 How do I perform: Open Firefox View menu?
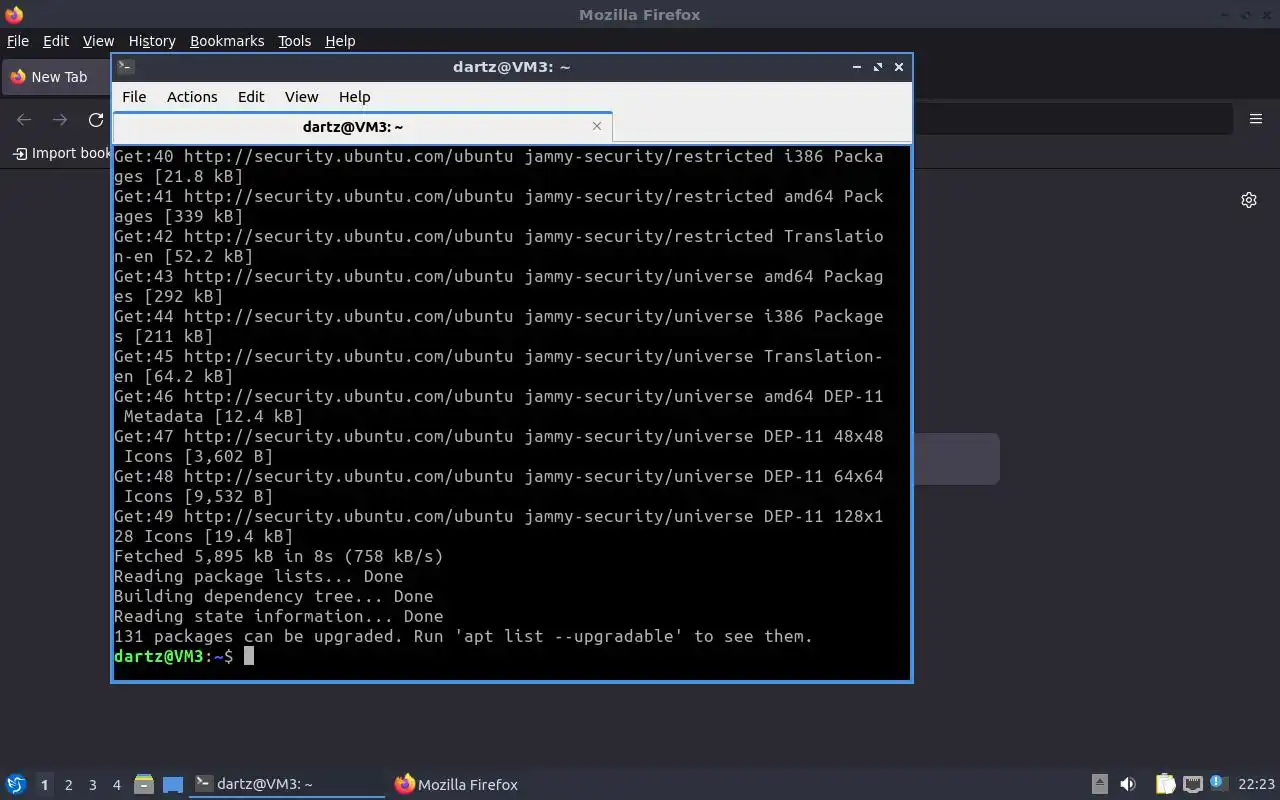pos(98,41)
